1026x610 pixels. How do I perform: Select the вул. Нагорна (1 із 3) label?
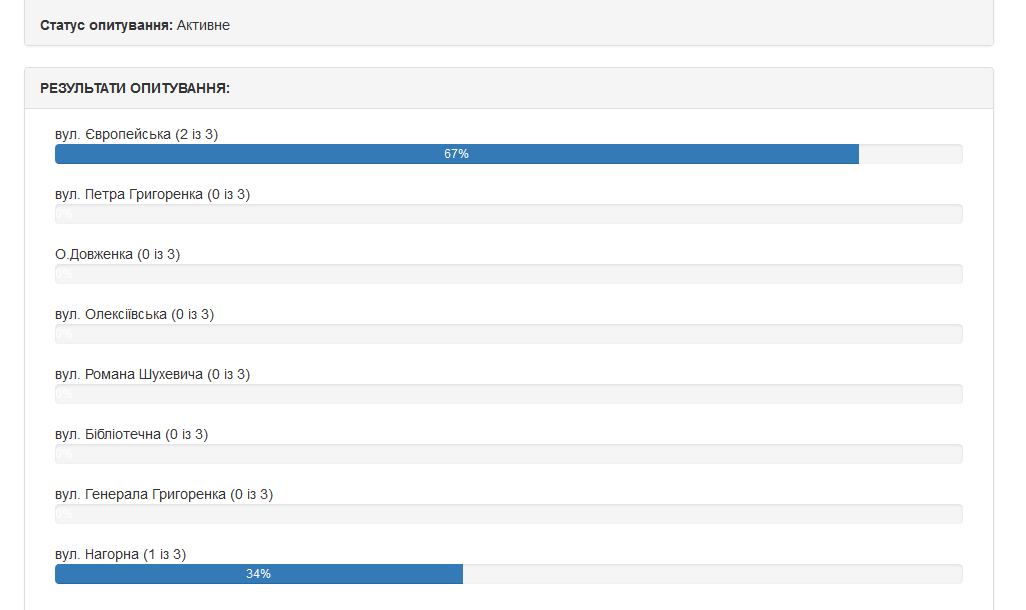[x=120, y=554]
